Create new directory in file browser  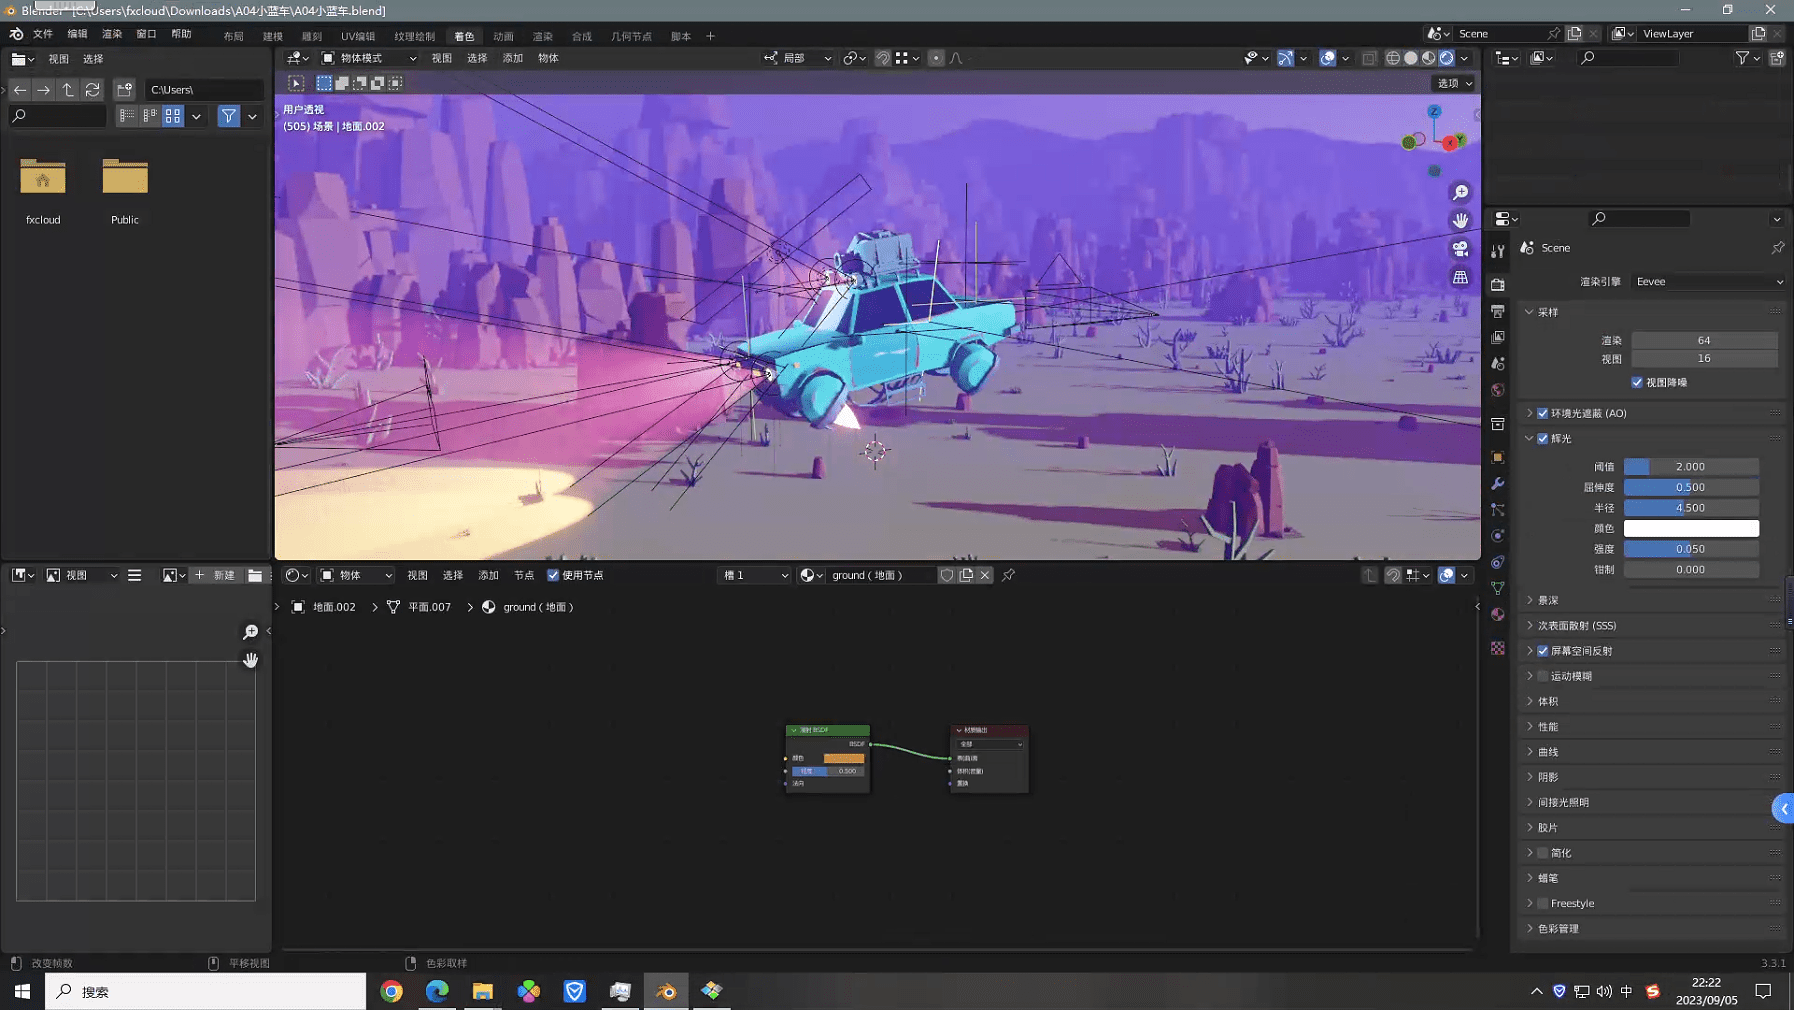(x=124, y=90)
